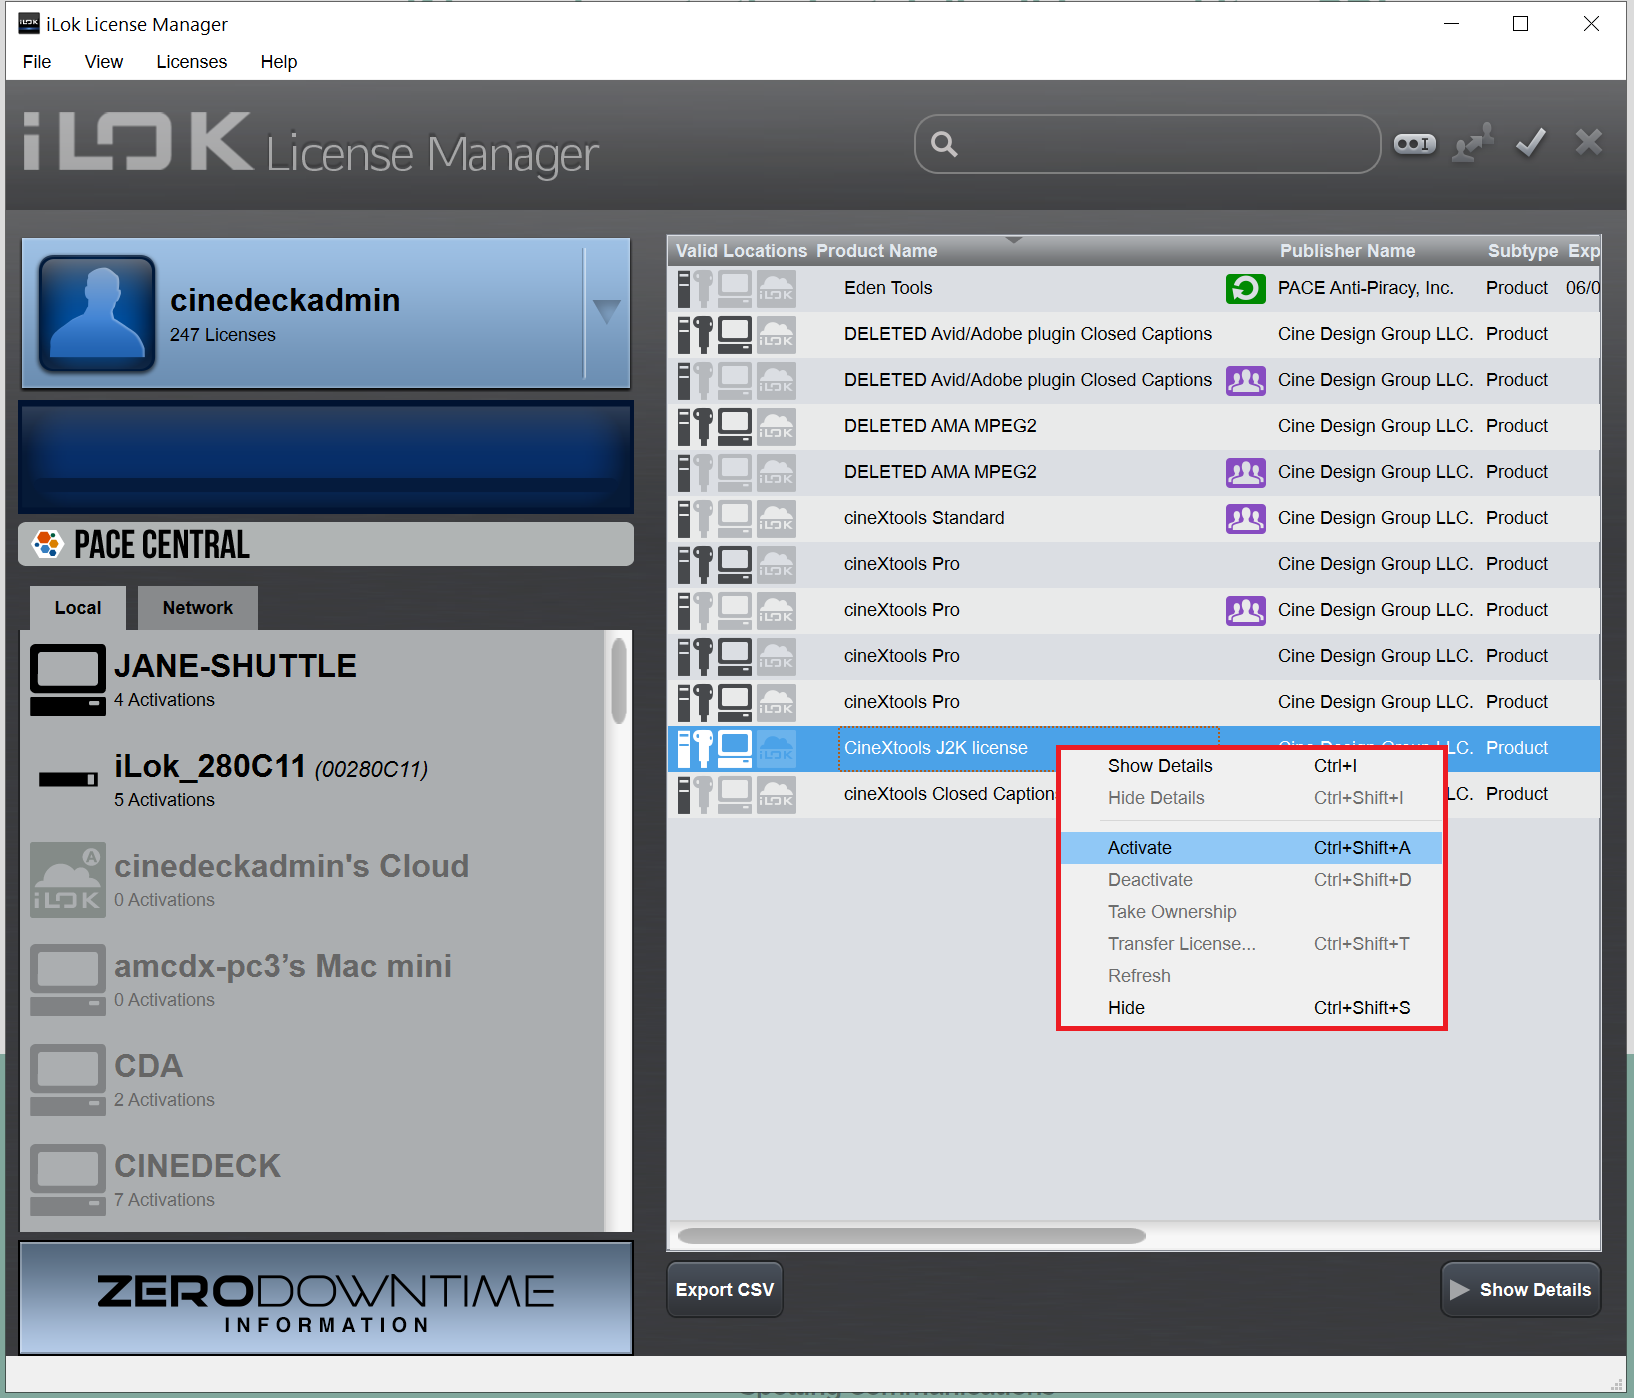This screenshot has height=1398, width=1634.
Task: Select the CINEDECK location name
Action: (197, 1166)
